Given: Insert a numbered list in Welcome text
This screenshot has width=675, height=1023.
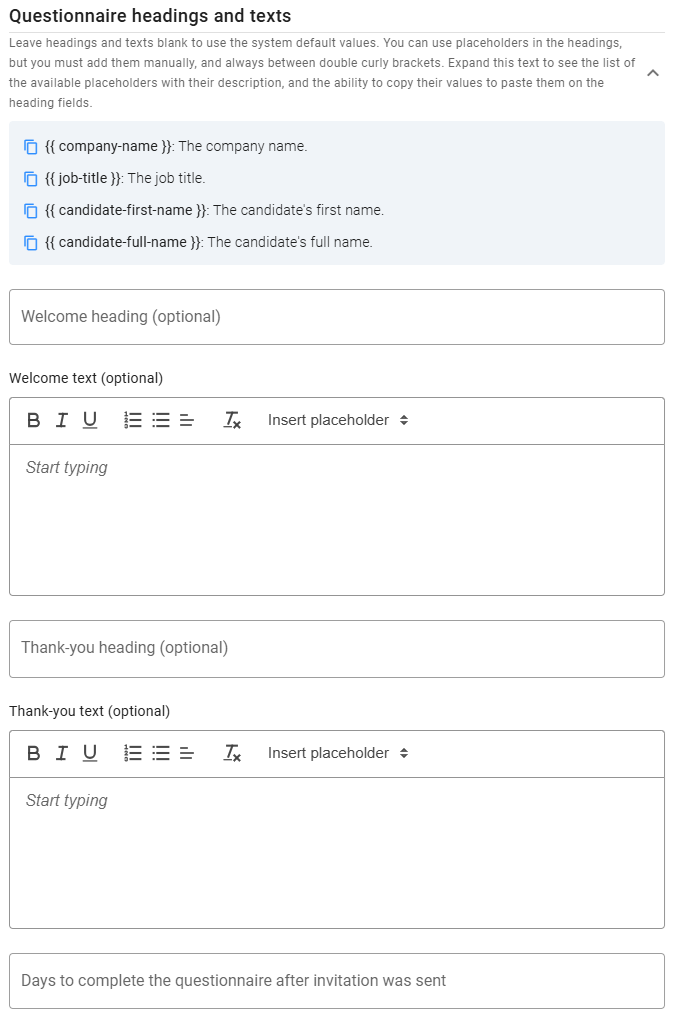Looking at the screenshot, I should 132,420.
